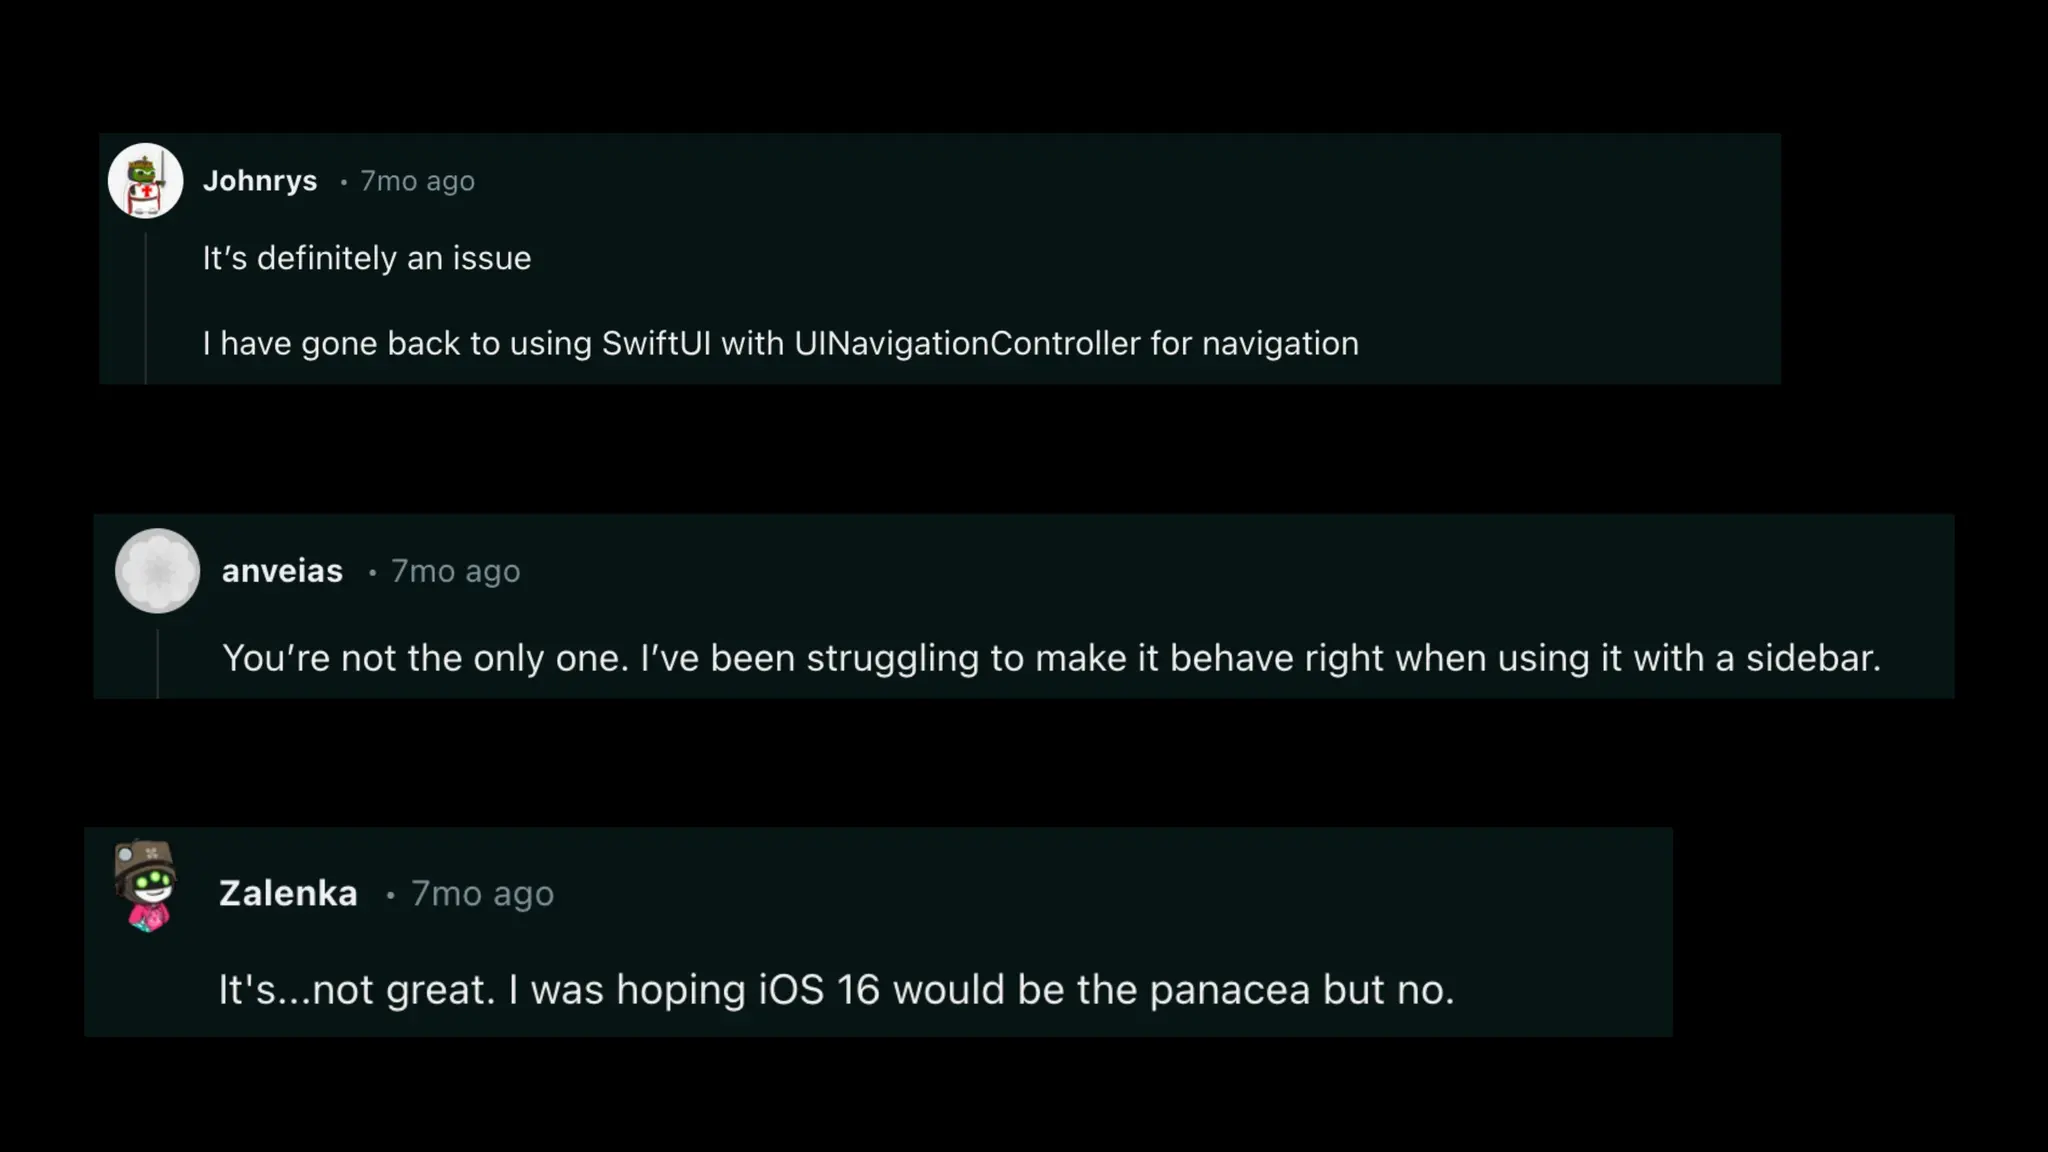The width and height of the screenshot is (2048, 1152).
Task: Open the anveias username link
Action: pyautogui.click(x=282, y=571)
